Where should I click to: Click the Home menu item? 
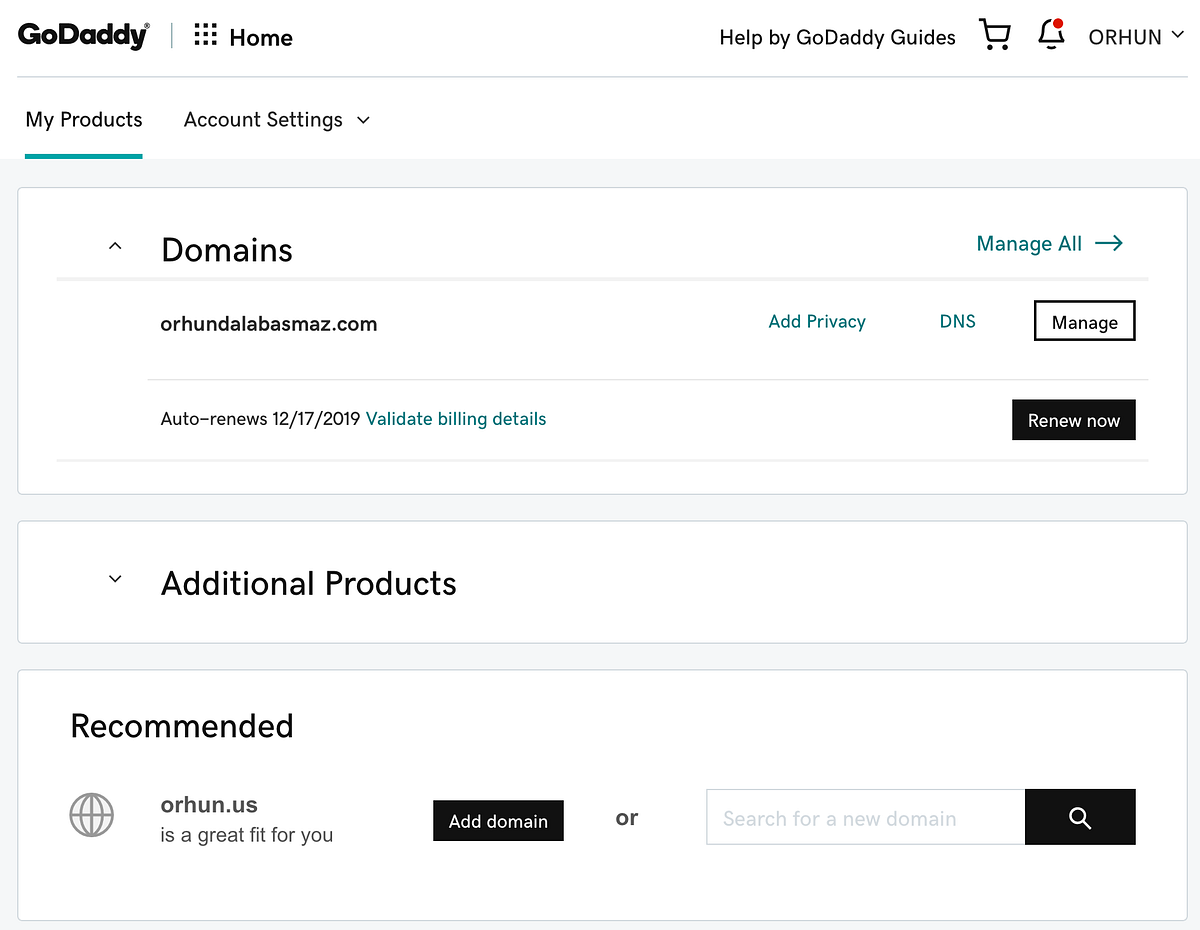(x=260, y=37)
